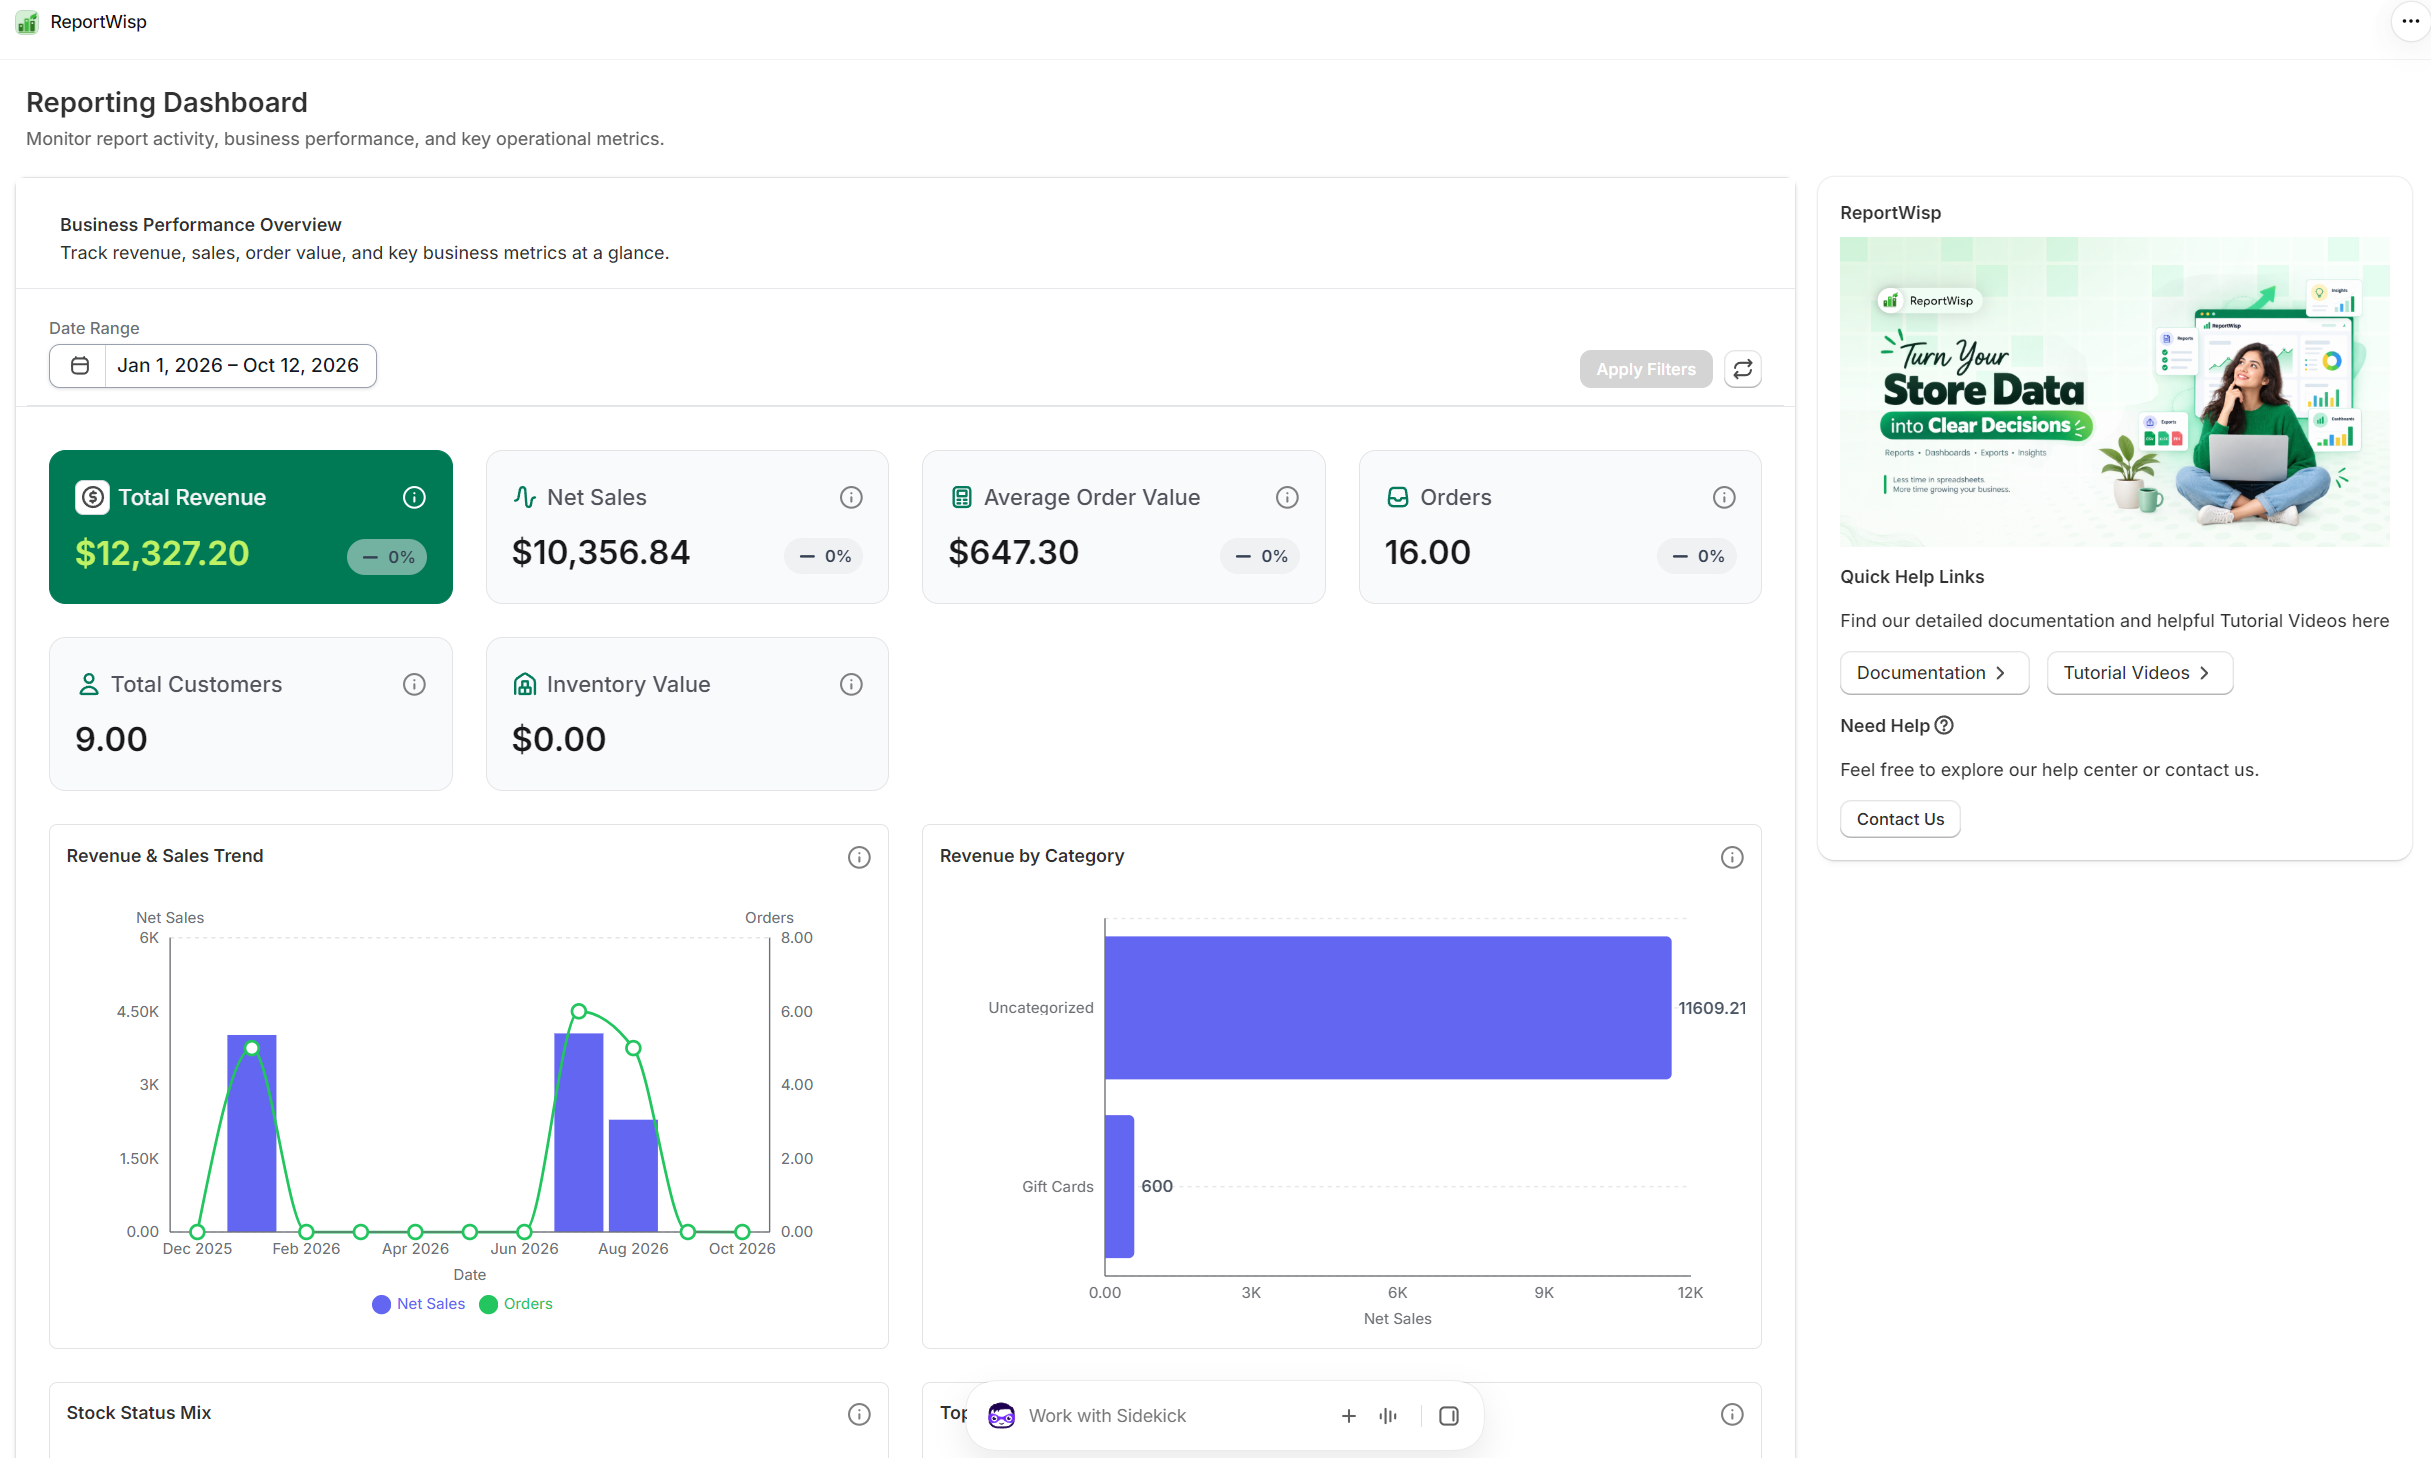Viewport: 2431px width, 1458px height.
Task: Click the Sidekick avatar icon
Action: (x=1001, y=1416)
